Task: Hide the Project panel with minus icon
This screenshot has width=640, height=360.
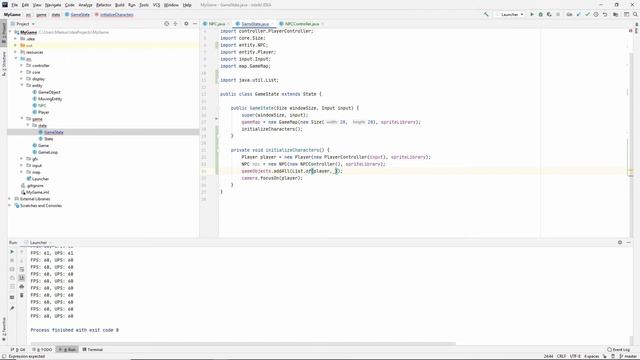Action: (195, 24)
